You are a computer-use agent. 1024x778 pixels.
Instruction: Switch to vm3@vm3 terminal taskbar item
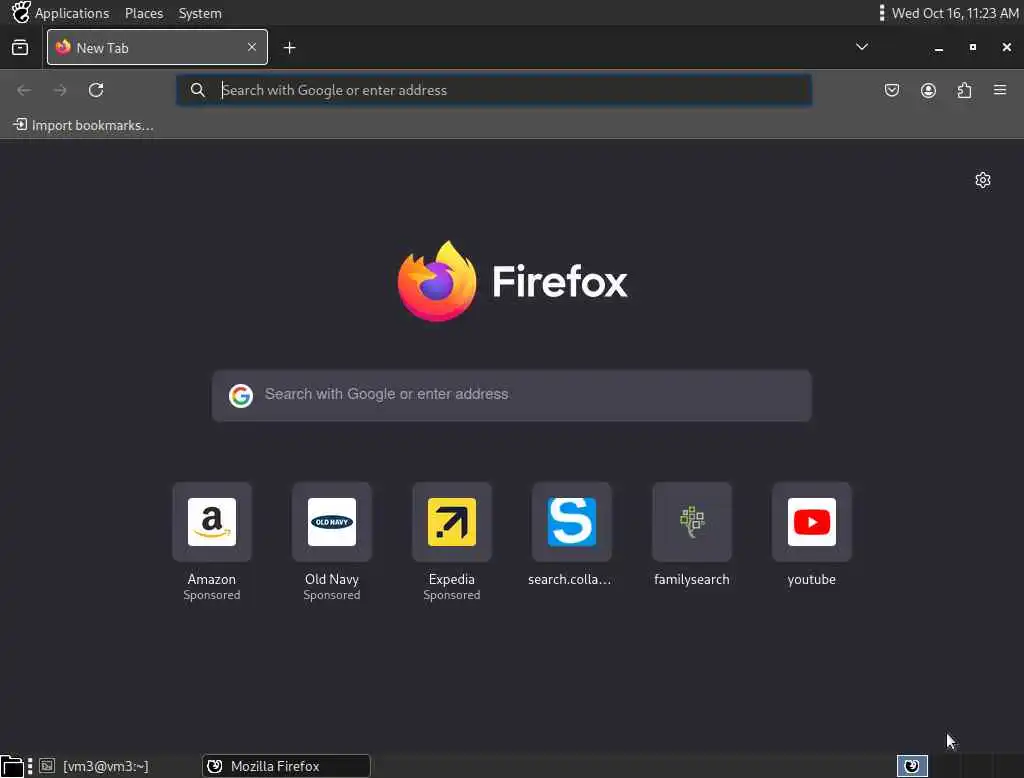point(93,766)
